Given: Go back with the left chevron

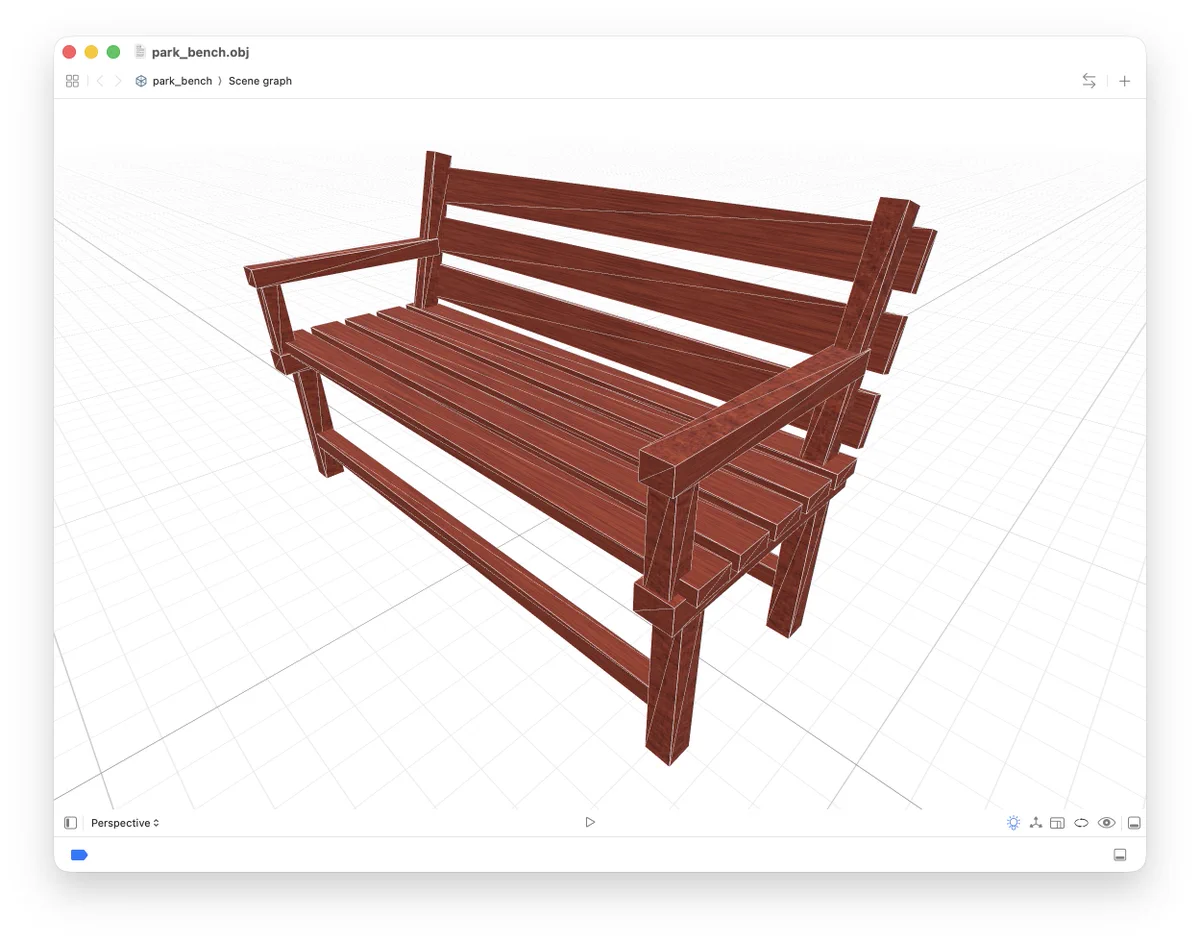Looking at the screenshot, I should coord(100,81).
